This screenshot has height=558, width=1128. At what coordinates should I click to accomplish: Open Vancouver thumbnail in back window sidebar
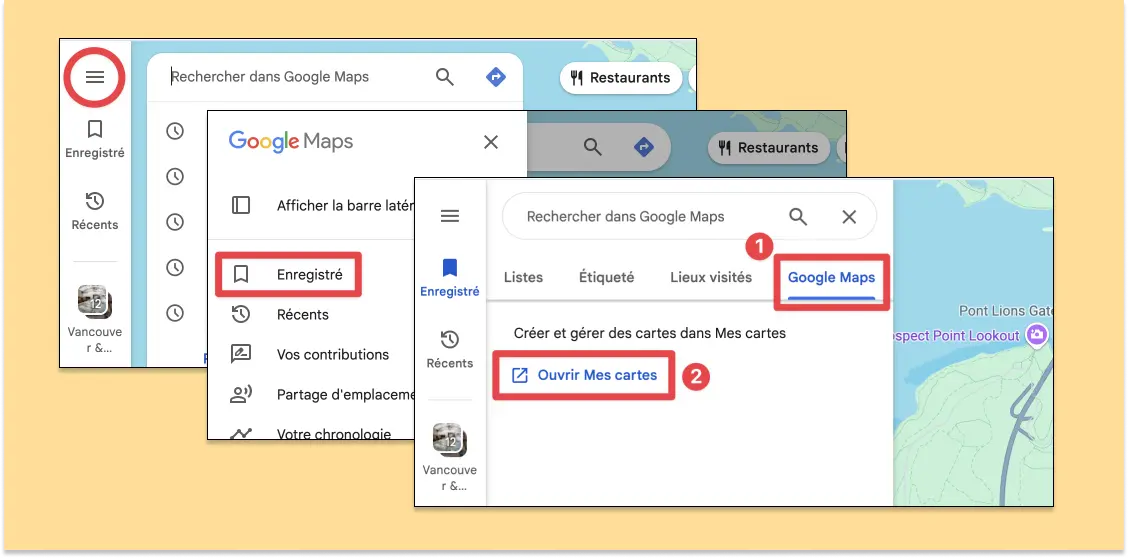[x=95, y=319]
